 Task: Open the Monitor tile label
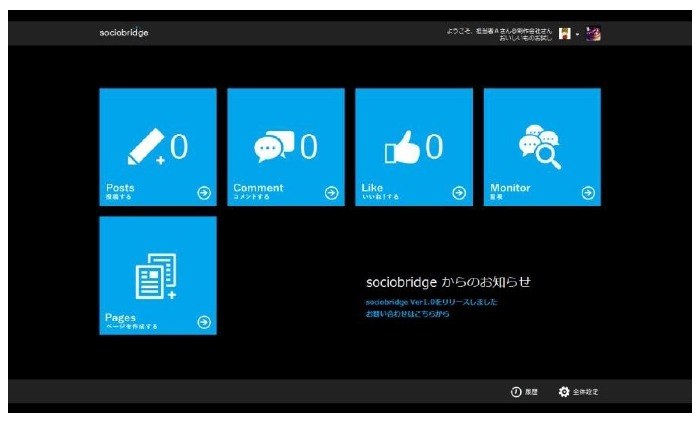pos(510,188)
